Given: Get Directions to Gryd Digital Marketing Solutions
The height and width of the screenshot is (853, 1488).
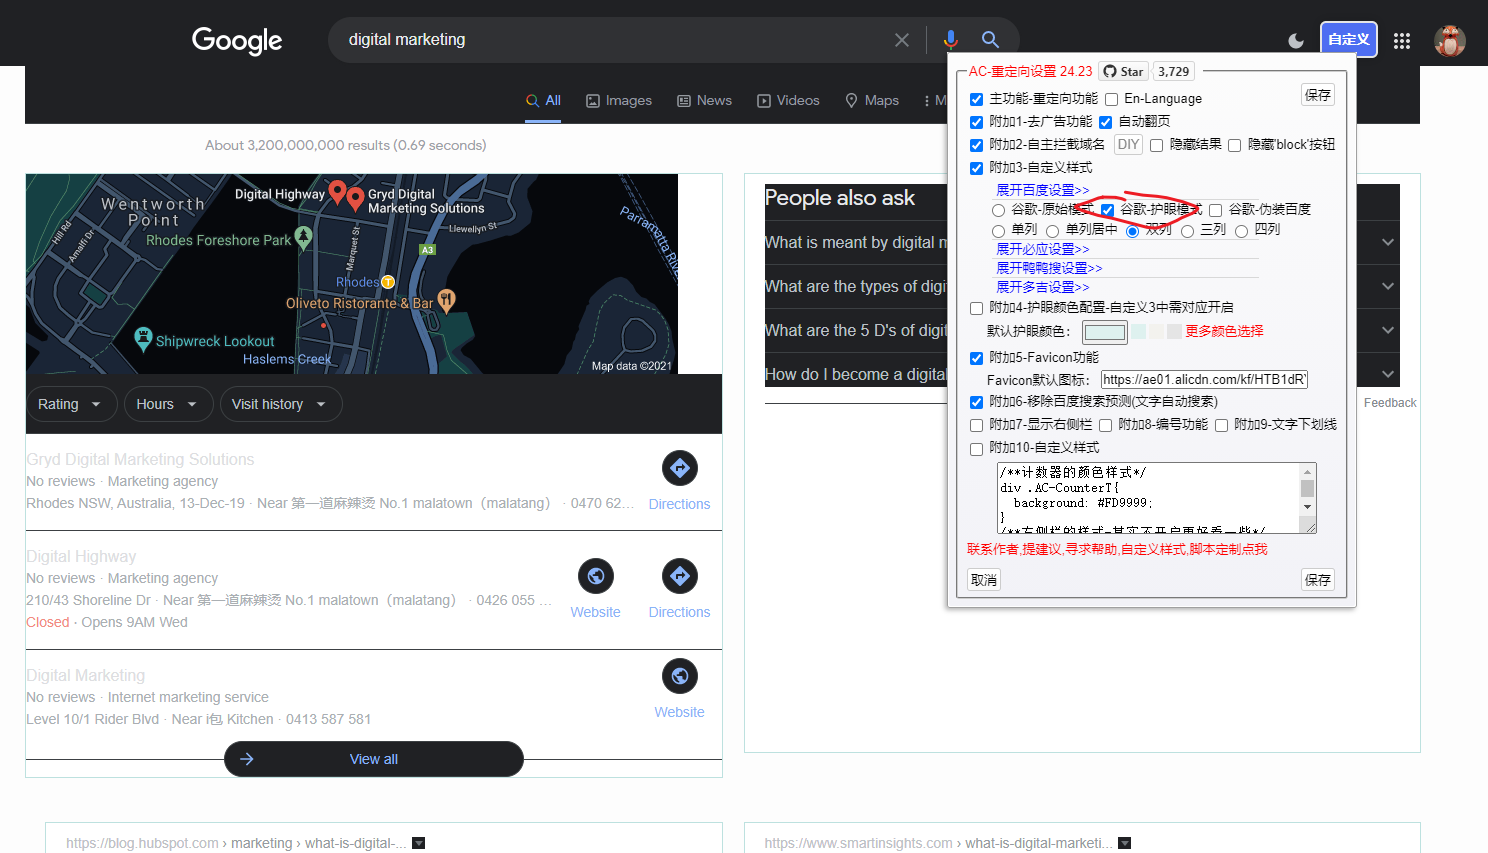Looking at the screenshot, I should point(679,468).
